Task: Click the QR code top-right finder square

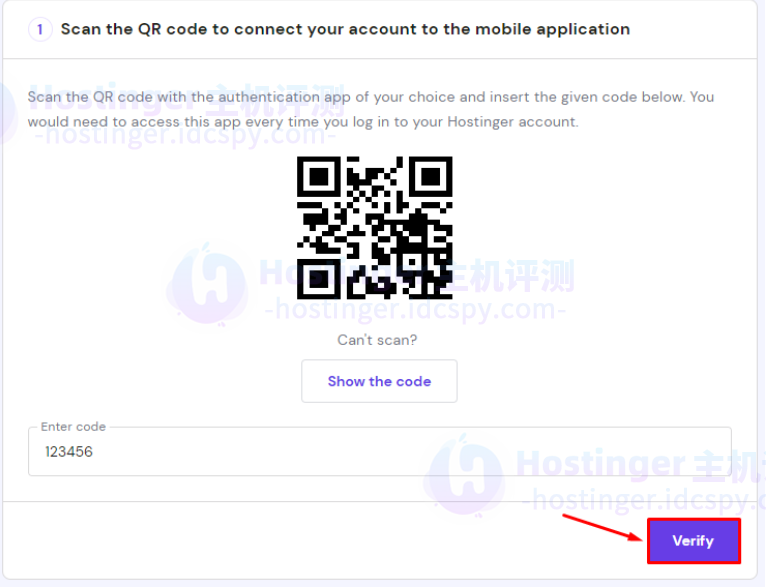Action: [x=431, y=176]
